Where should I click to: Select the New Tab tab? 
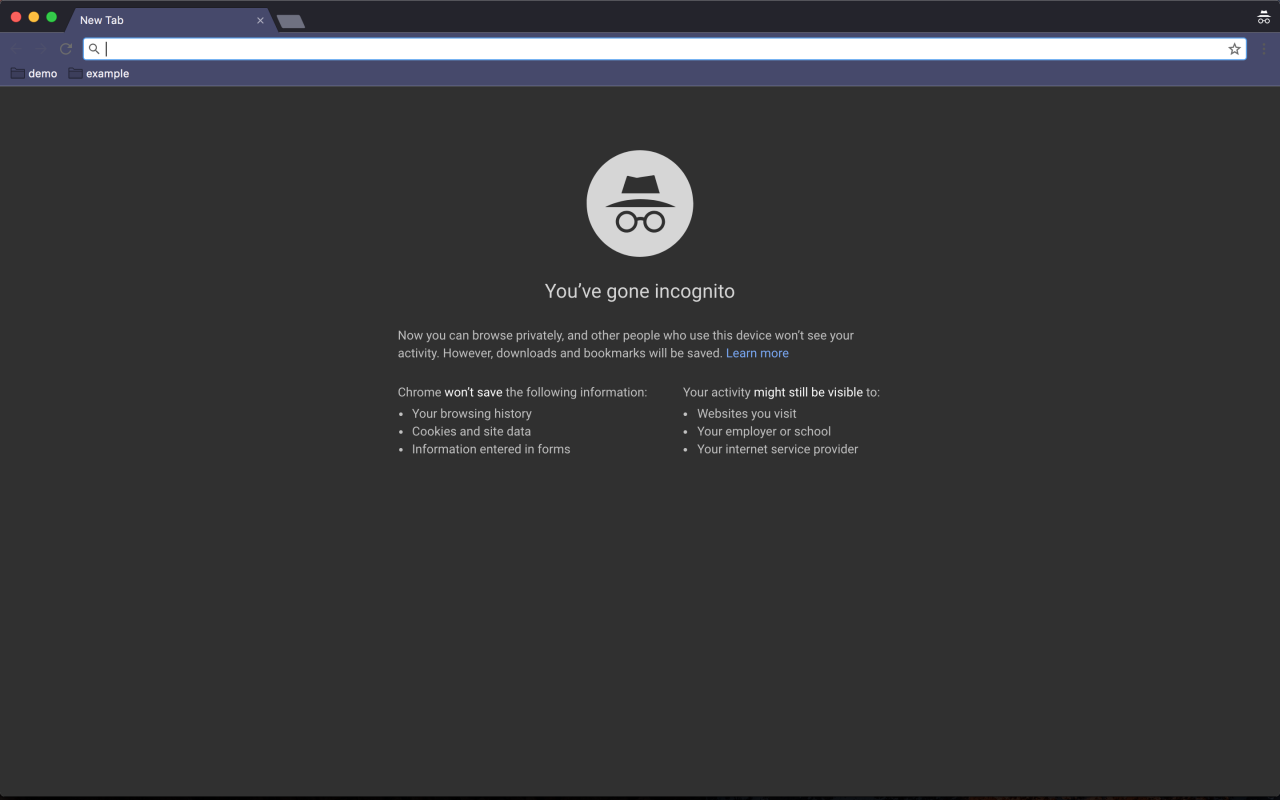pyautogui.click(x=170, y=20)
